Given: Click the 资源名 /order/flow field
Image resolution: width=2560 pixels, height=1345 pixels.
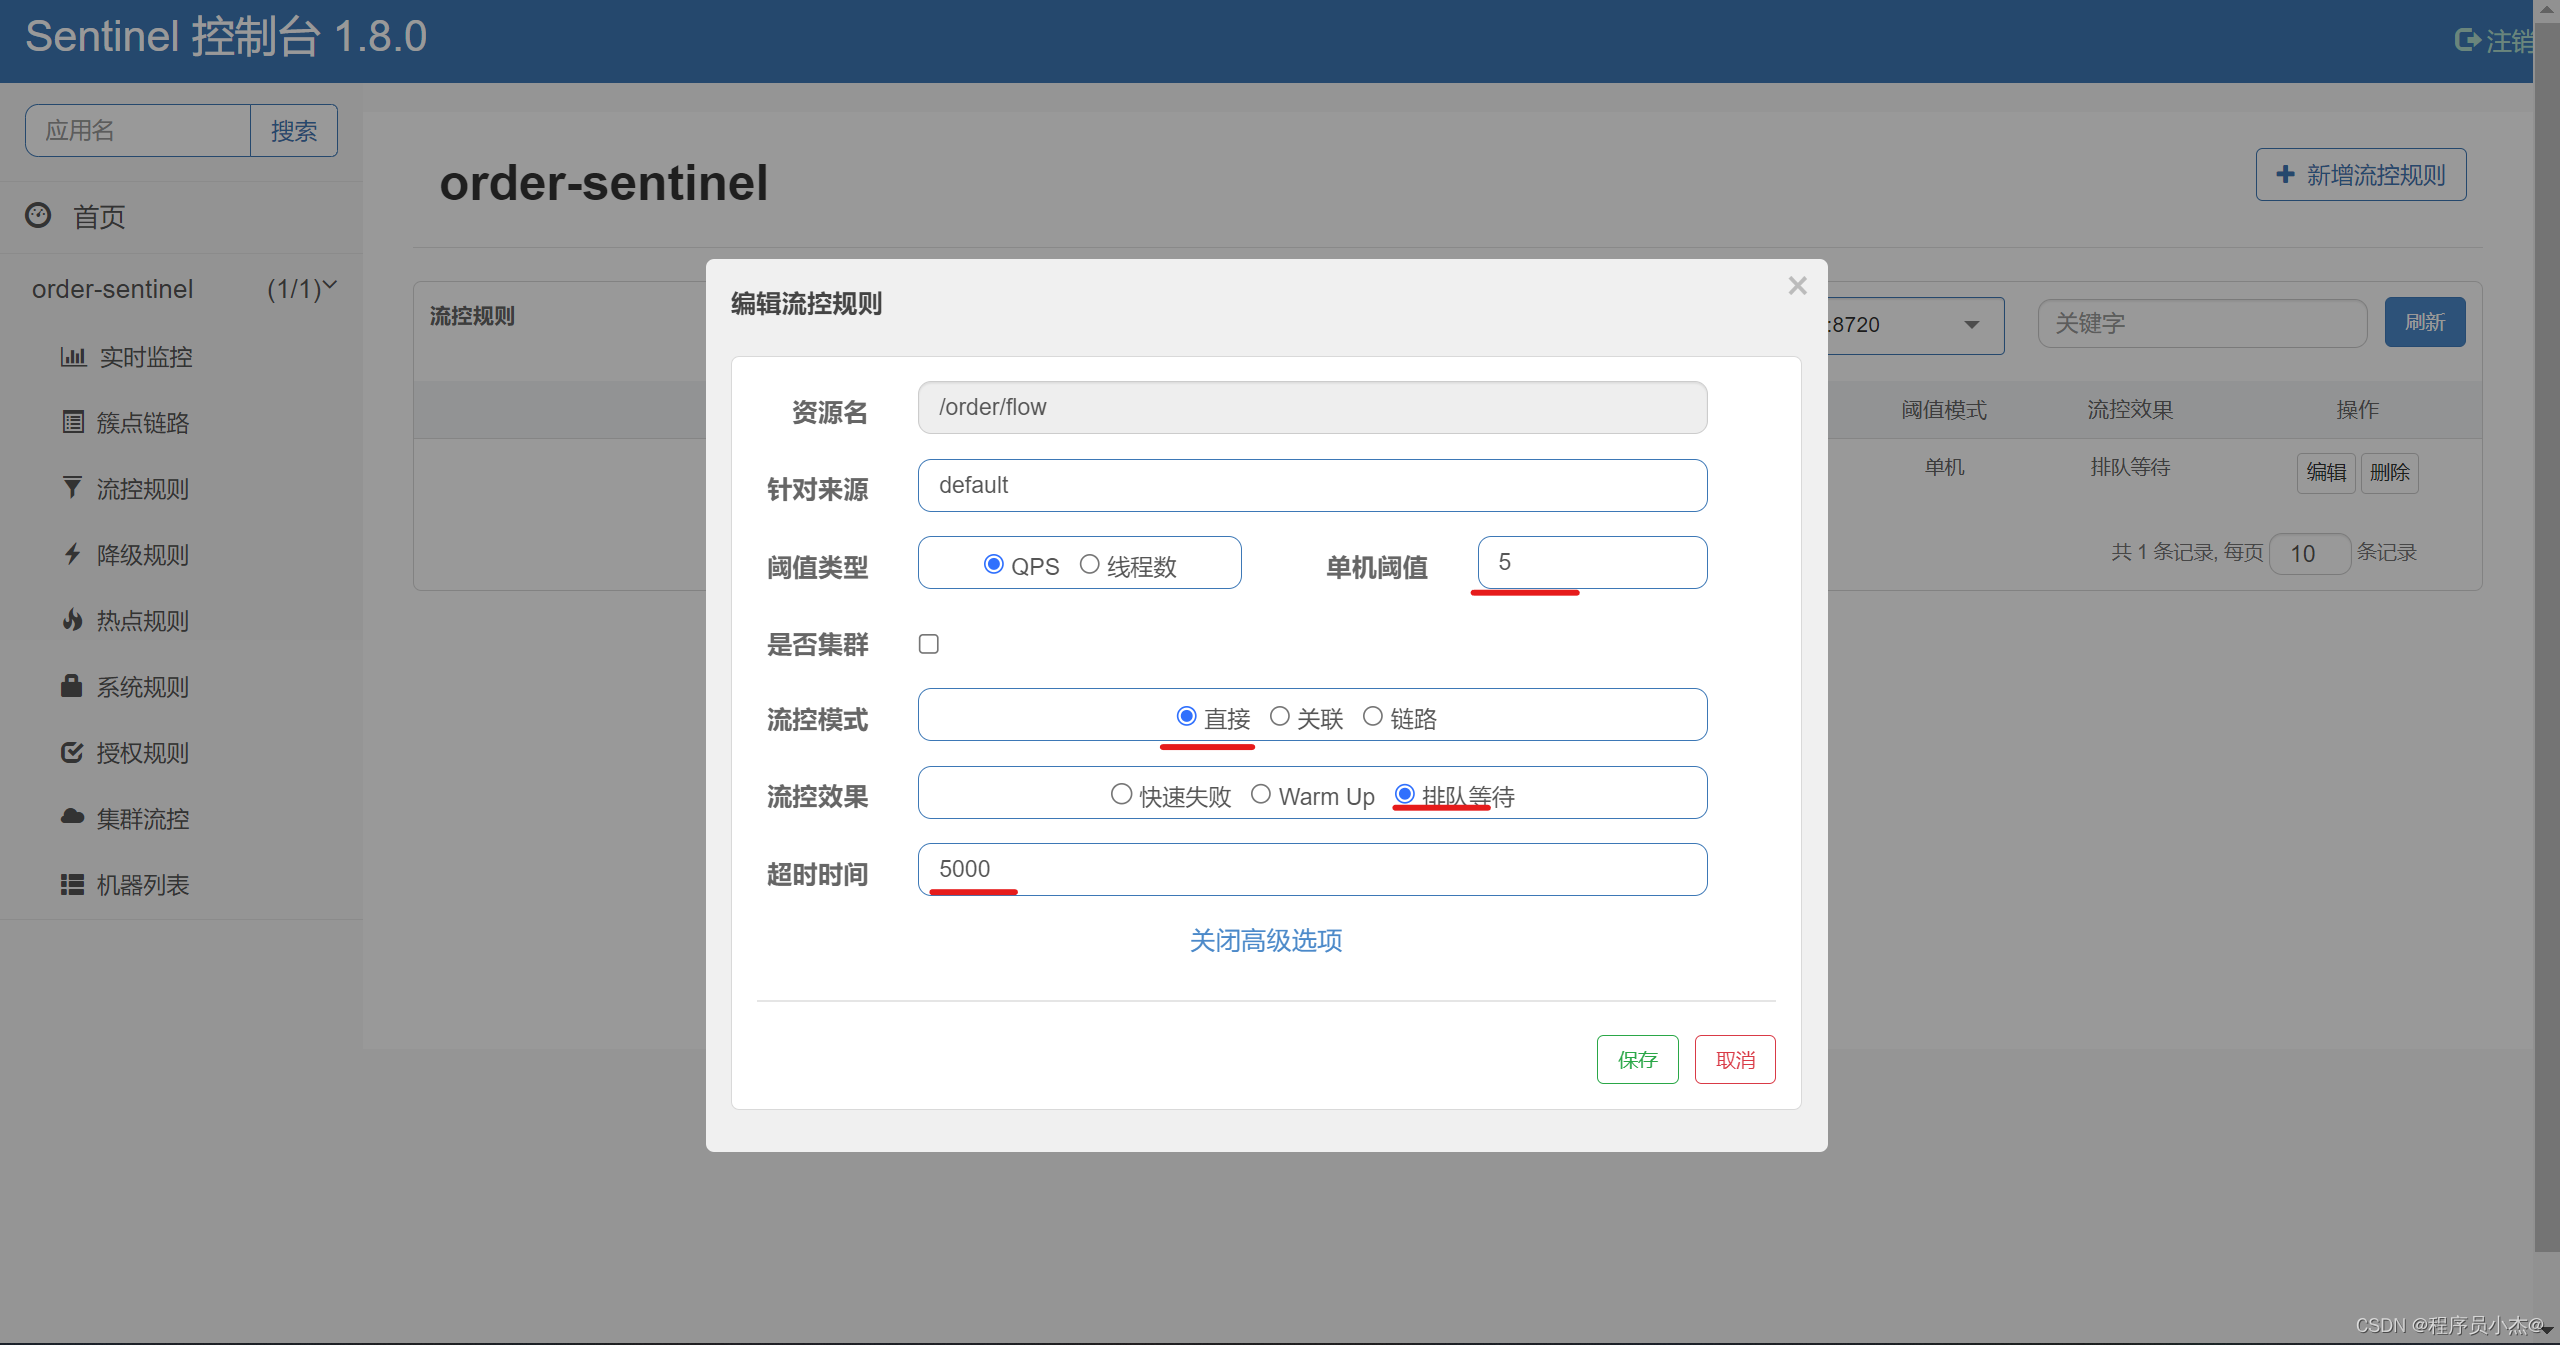Looking at the screenshot, I should pos(1312,407).
